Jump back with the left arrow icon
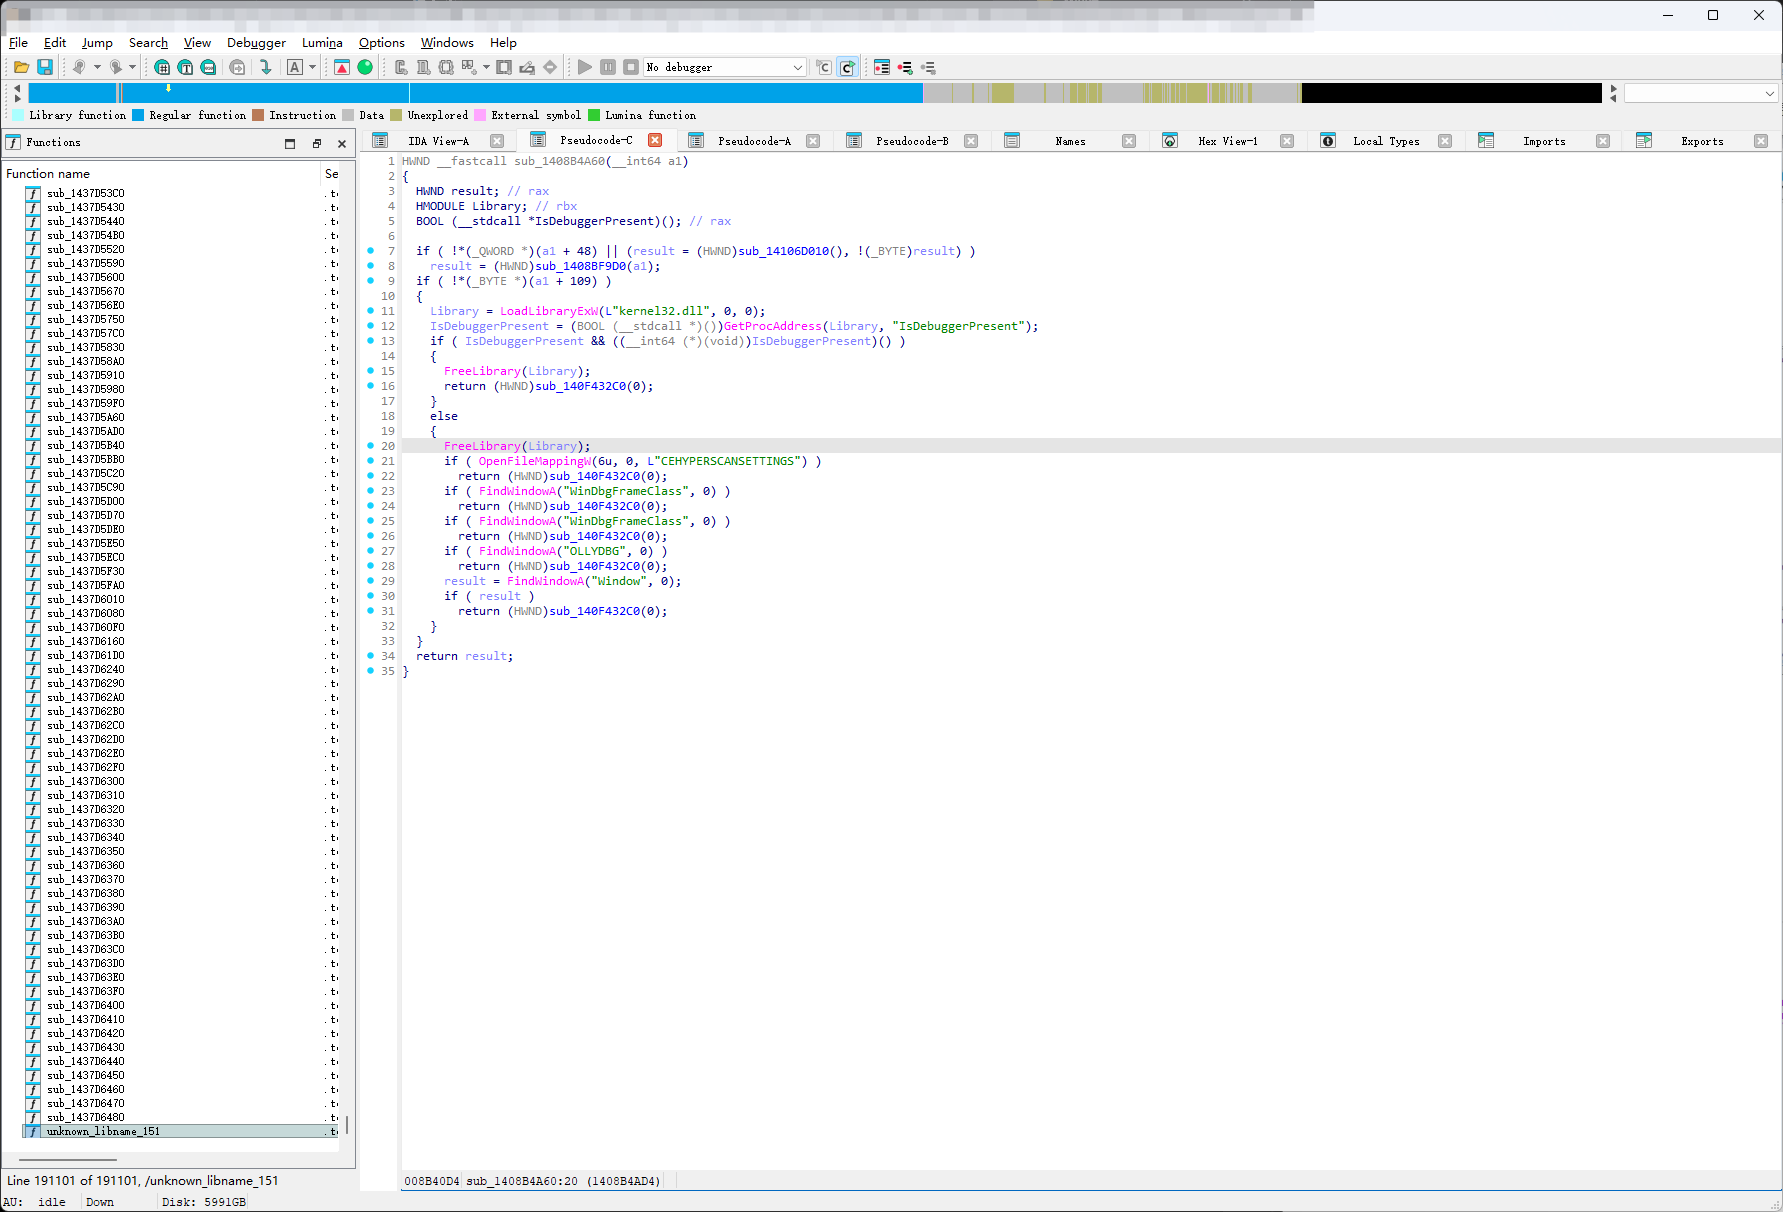Viewport: 1783px width, 1212px height. [79, 67]
